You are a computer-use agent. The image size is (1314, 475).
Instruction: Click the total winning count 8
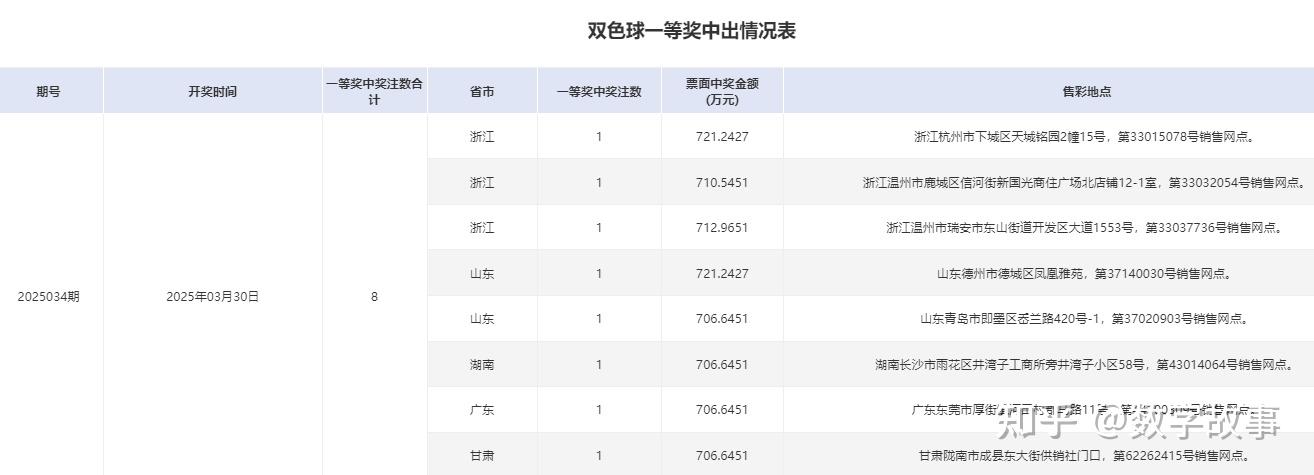point(374,296)
